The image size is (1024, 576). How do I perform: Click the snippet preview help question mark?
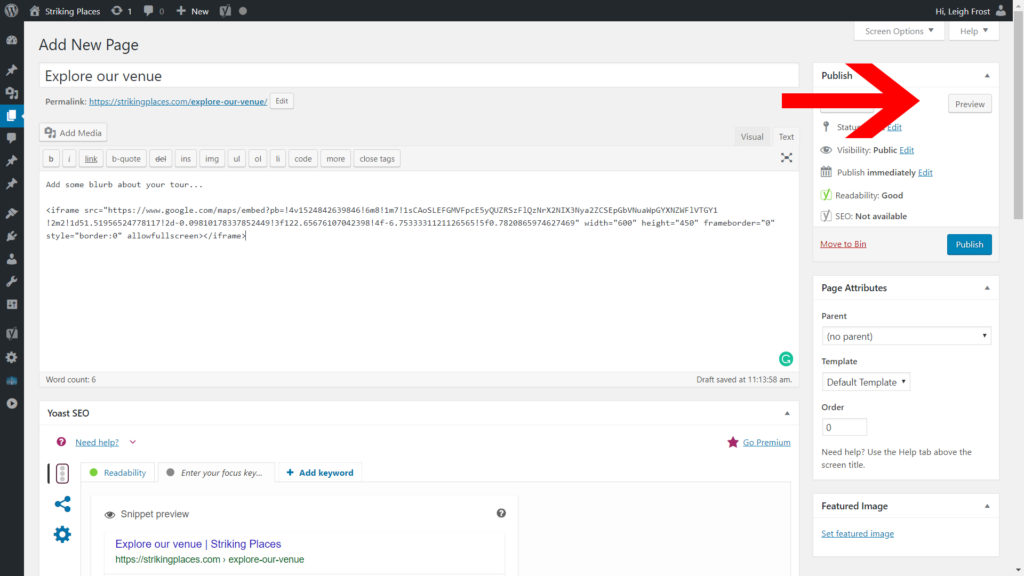(x=501, y=513)
